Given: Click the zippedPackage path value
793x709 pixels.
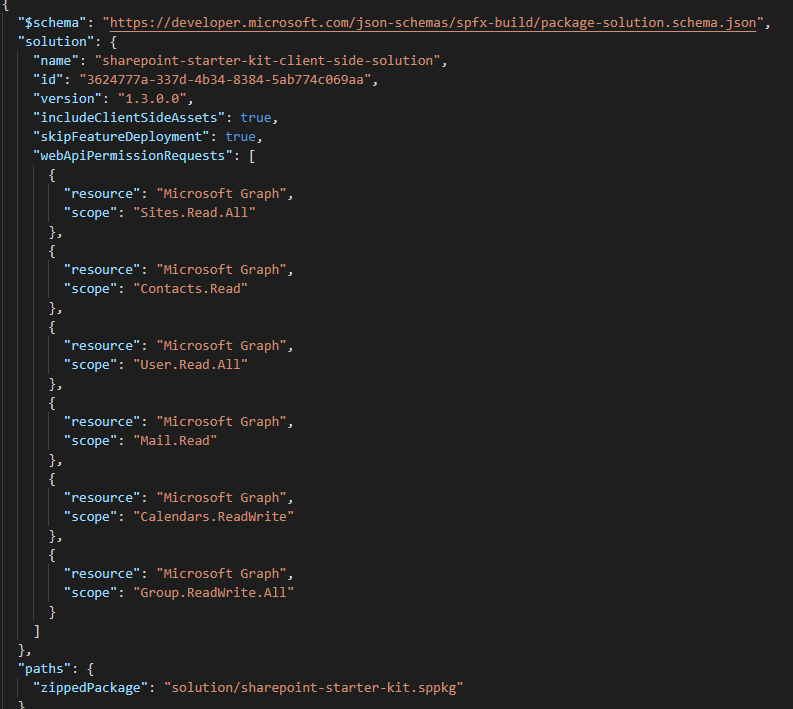Looking at the screenshot, I should pyautogui.click(x=314, y=688).
